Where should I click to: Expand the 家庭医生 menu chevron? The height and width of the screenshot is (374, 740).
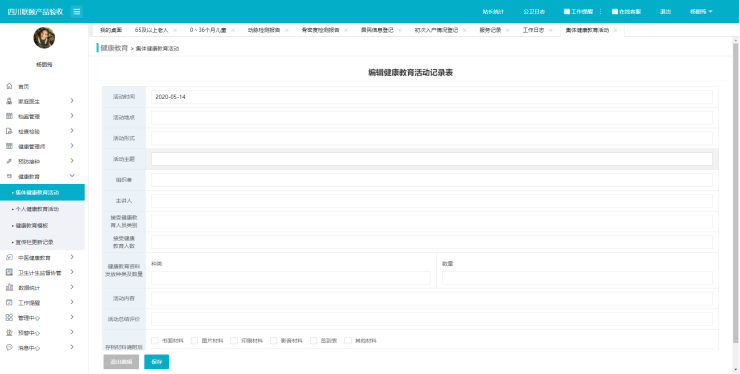72,101
